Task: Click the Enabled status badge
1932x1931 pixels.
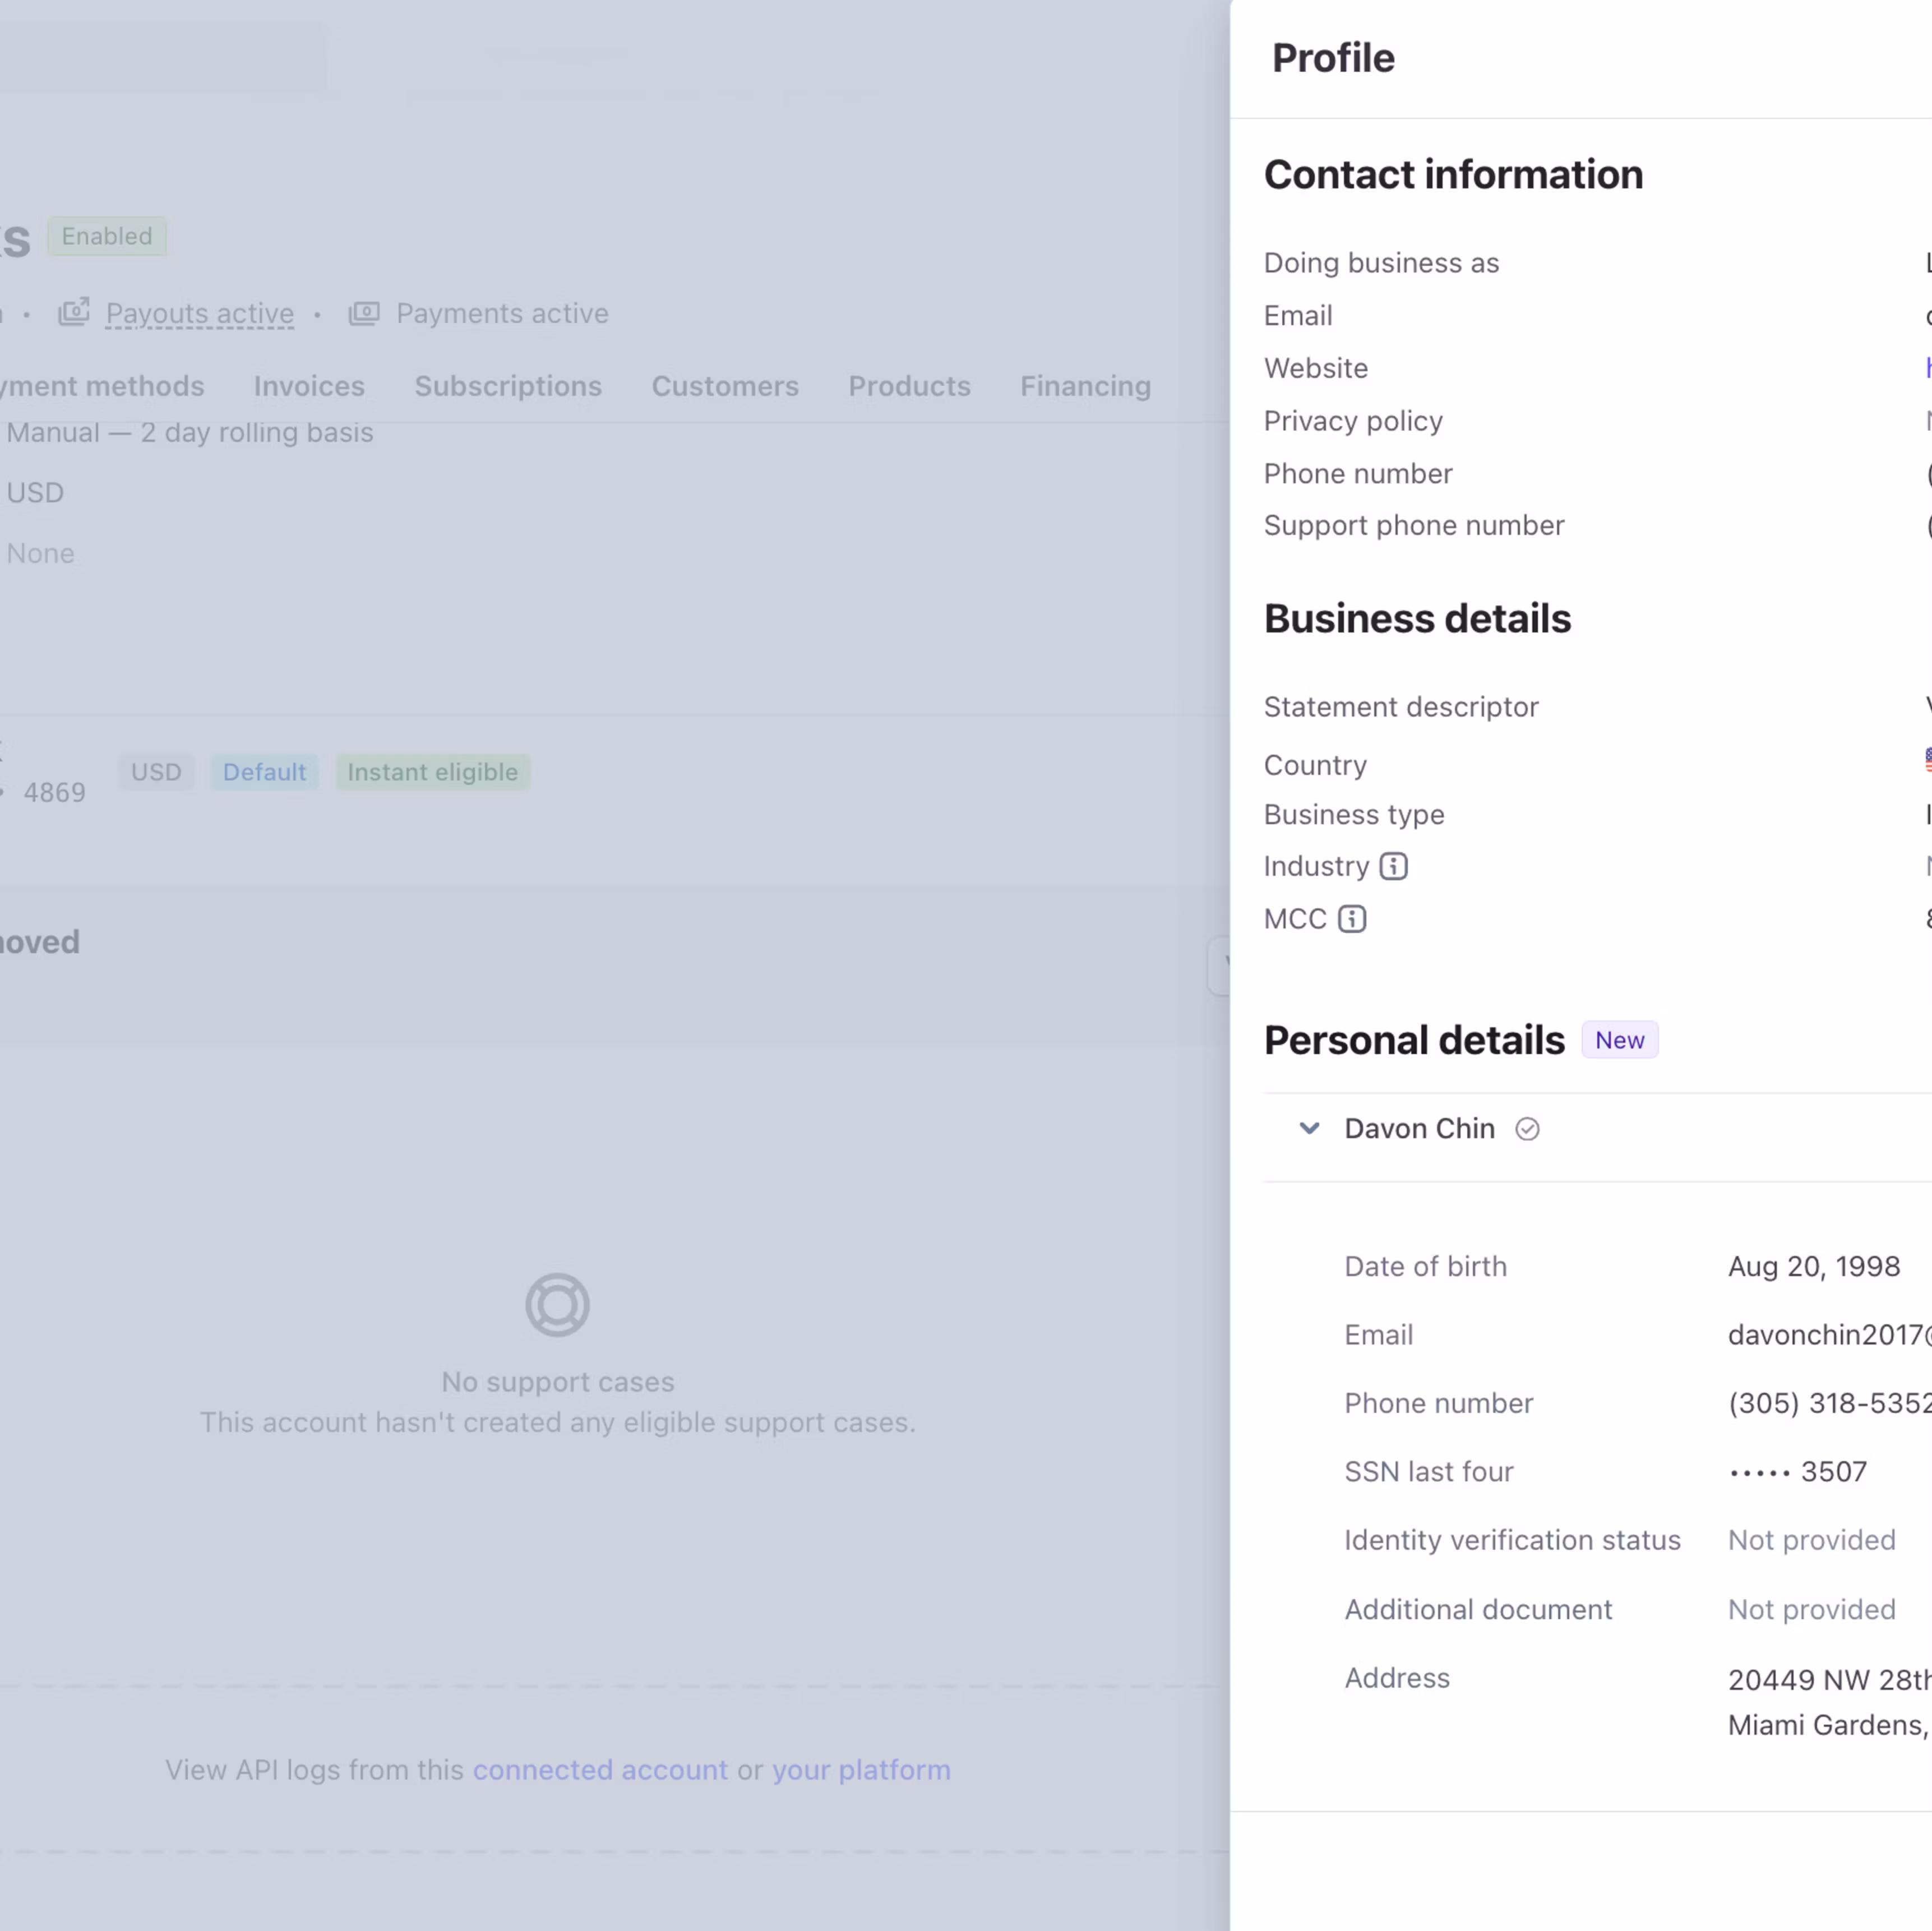Action: [107, 237]
